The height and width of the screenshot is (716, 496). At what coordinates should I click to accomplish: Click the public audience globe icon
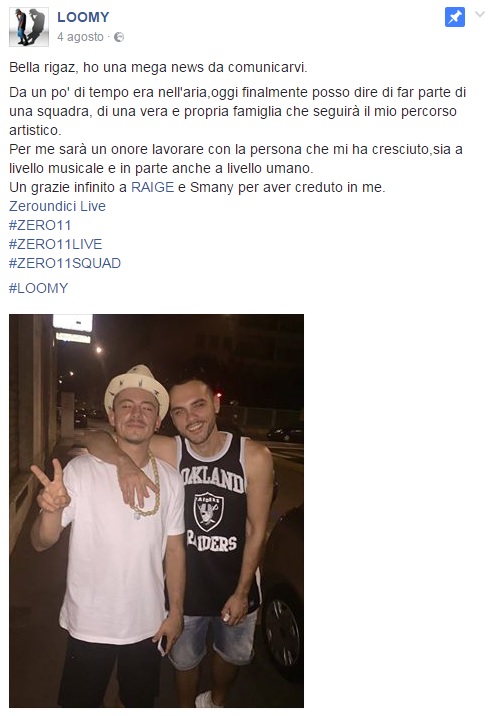[x=119, y=37]
